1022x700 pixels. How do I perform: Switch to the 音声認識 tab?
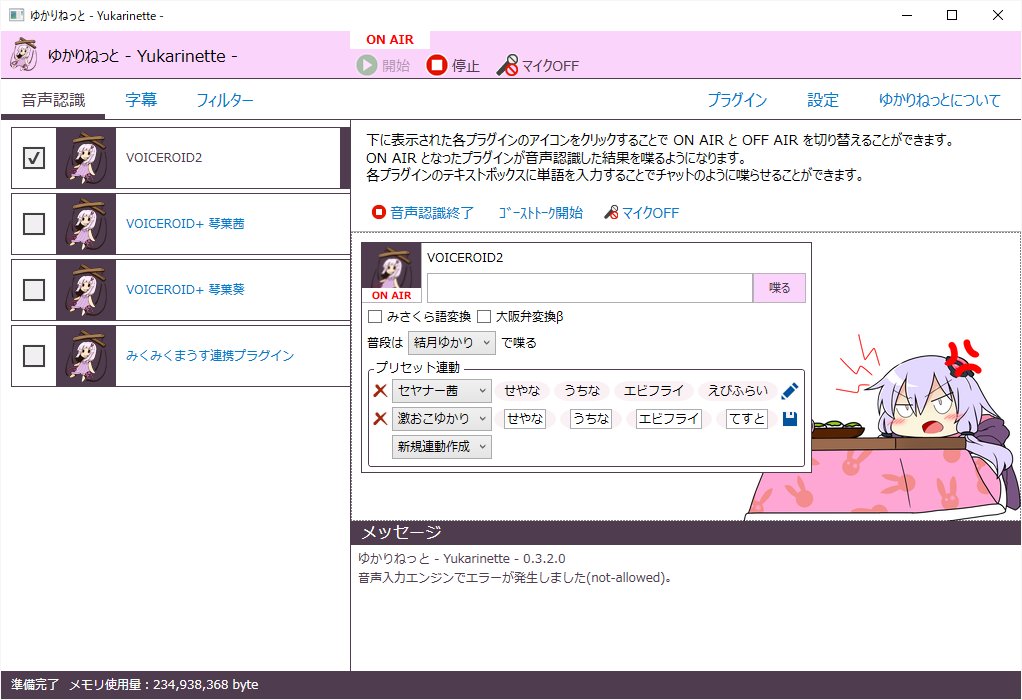(53, 100)
